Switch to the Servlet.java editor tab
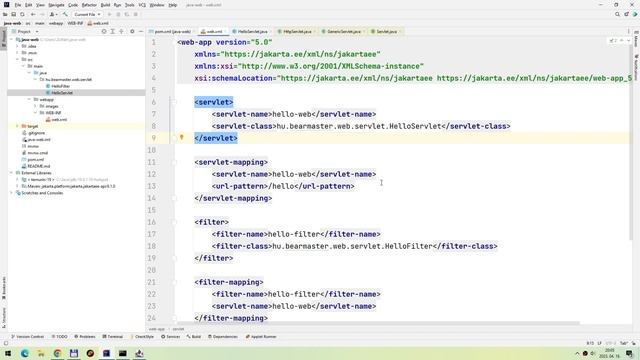Image resolution: width=640 pixels, height=360 pixels. click(386, 31)
